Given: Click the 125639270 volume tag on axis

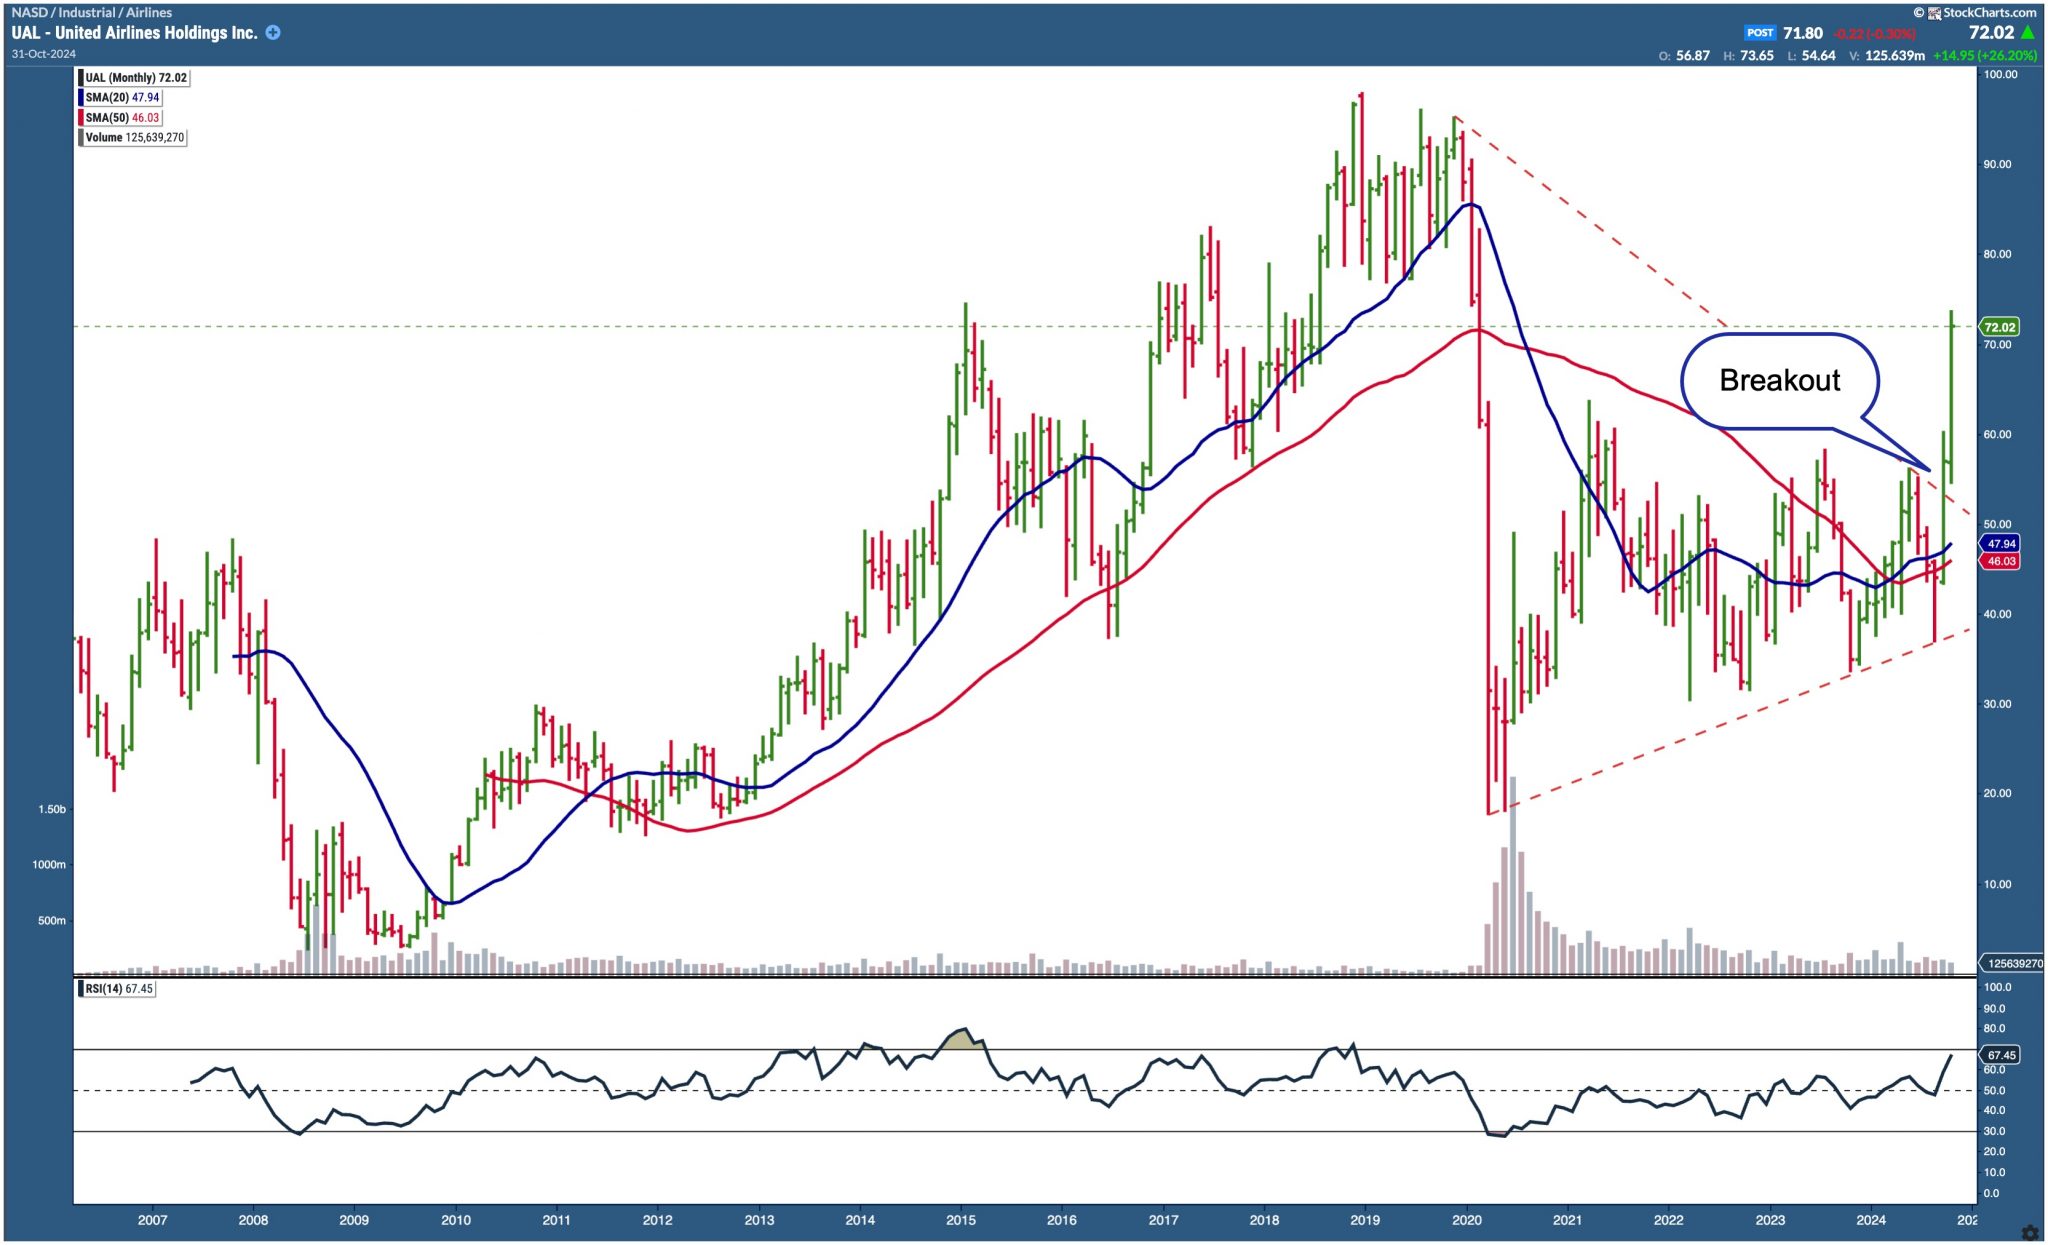Looking at the screenshot, I should click(x=2013, y=964).
